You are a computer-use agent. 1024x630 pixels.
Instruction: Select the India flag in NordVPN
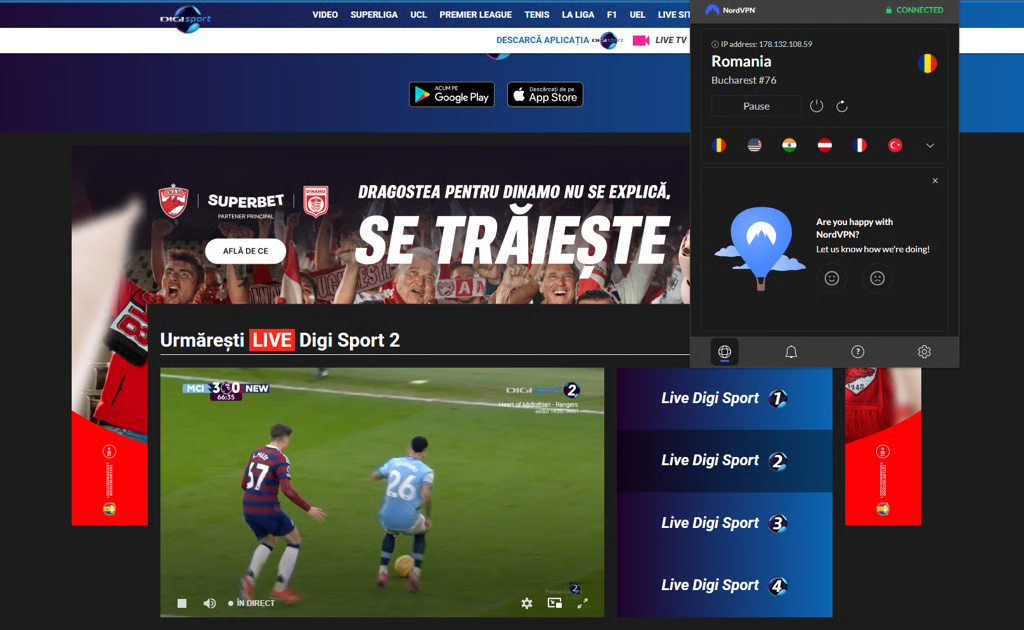coord(790,145)
